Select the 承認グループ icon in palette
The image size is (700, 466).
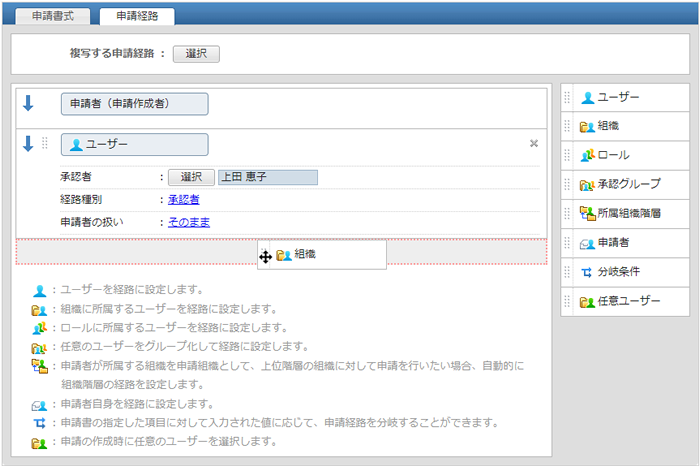[588, 185]
